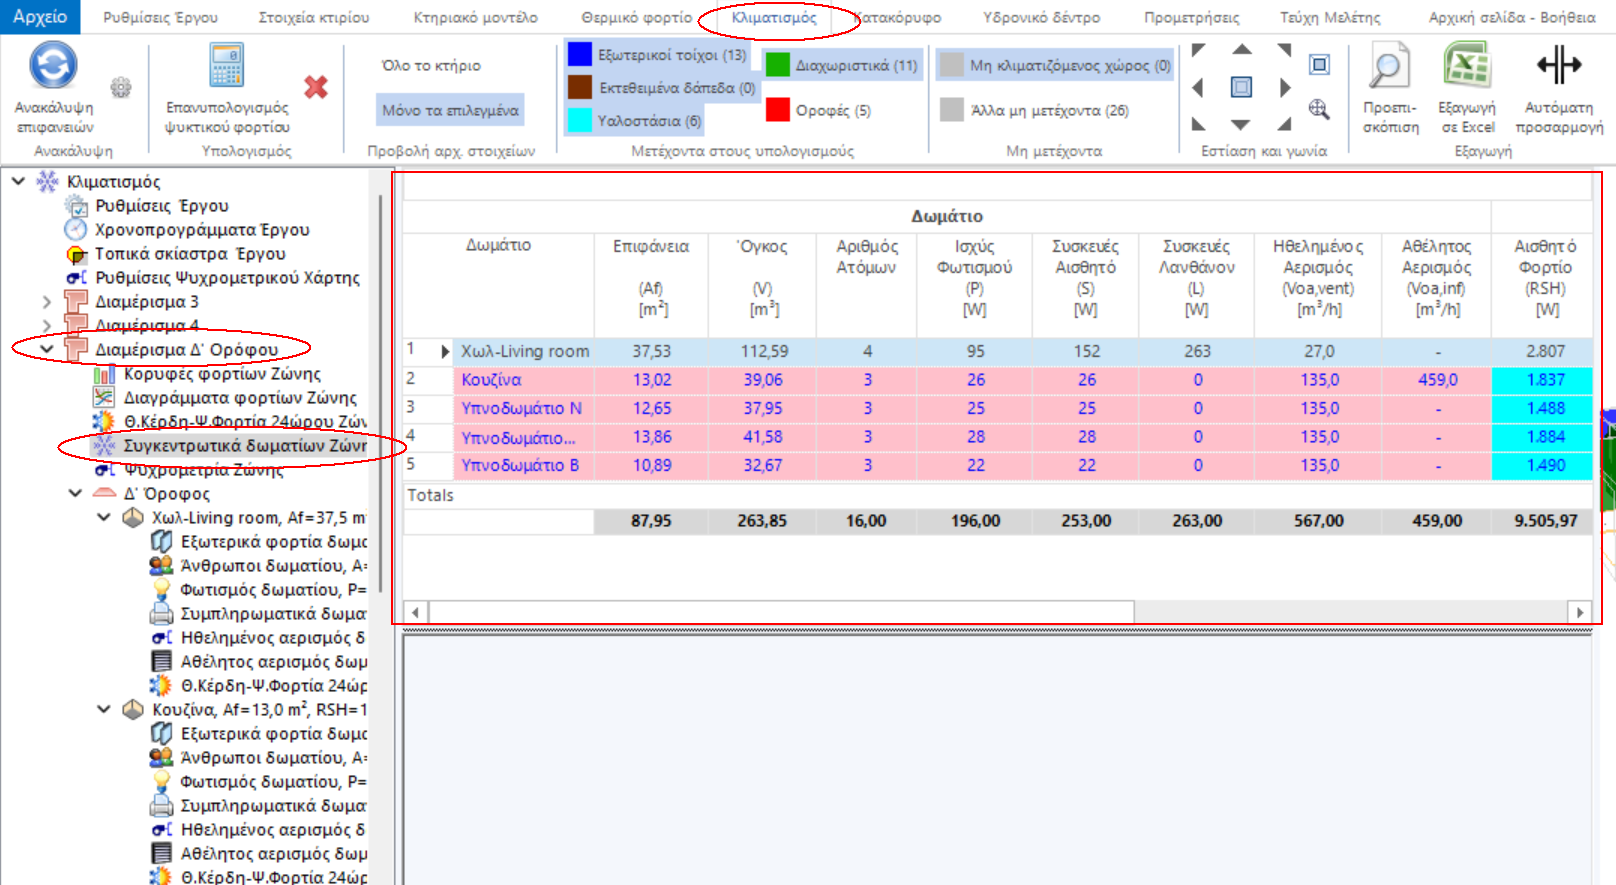The image size is (1616, 885).
Task: Switch to Υδρονικό δέντρο tab
Action: coord(1041,18)
